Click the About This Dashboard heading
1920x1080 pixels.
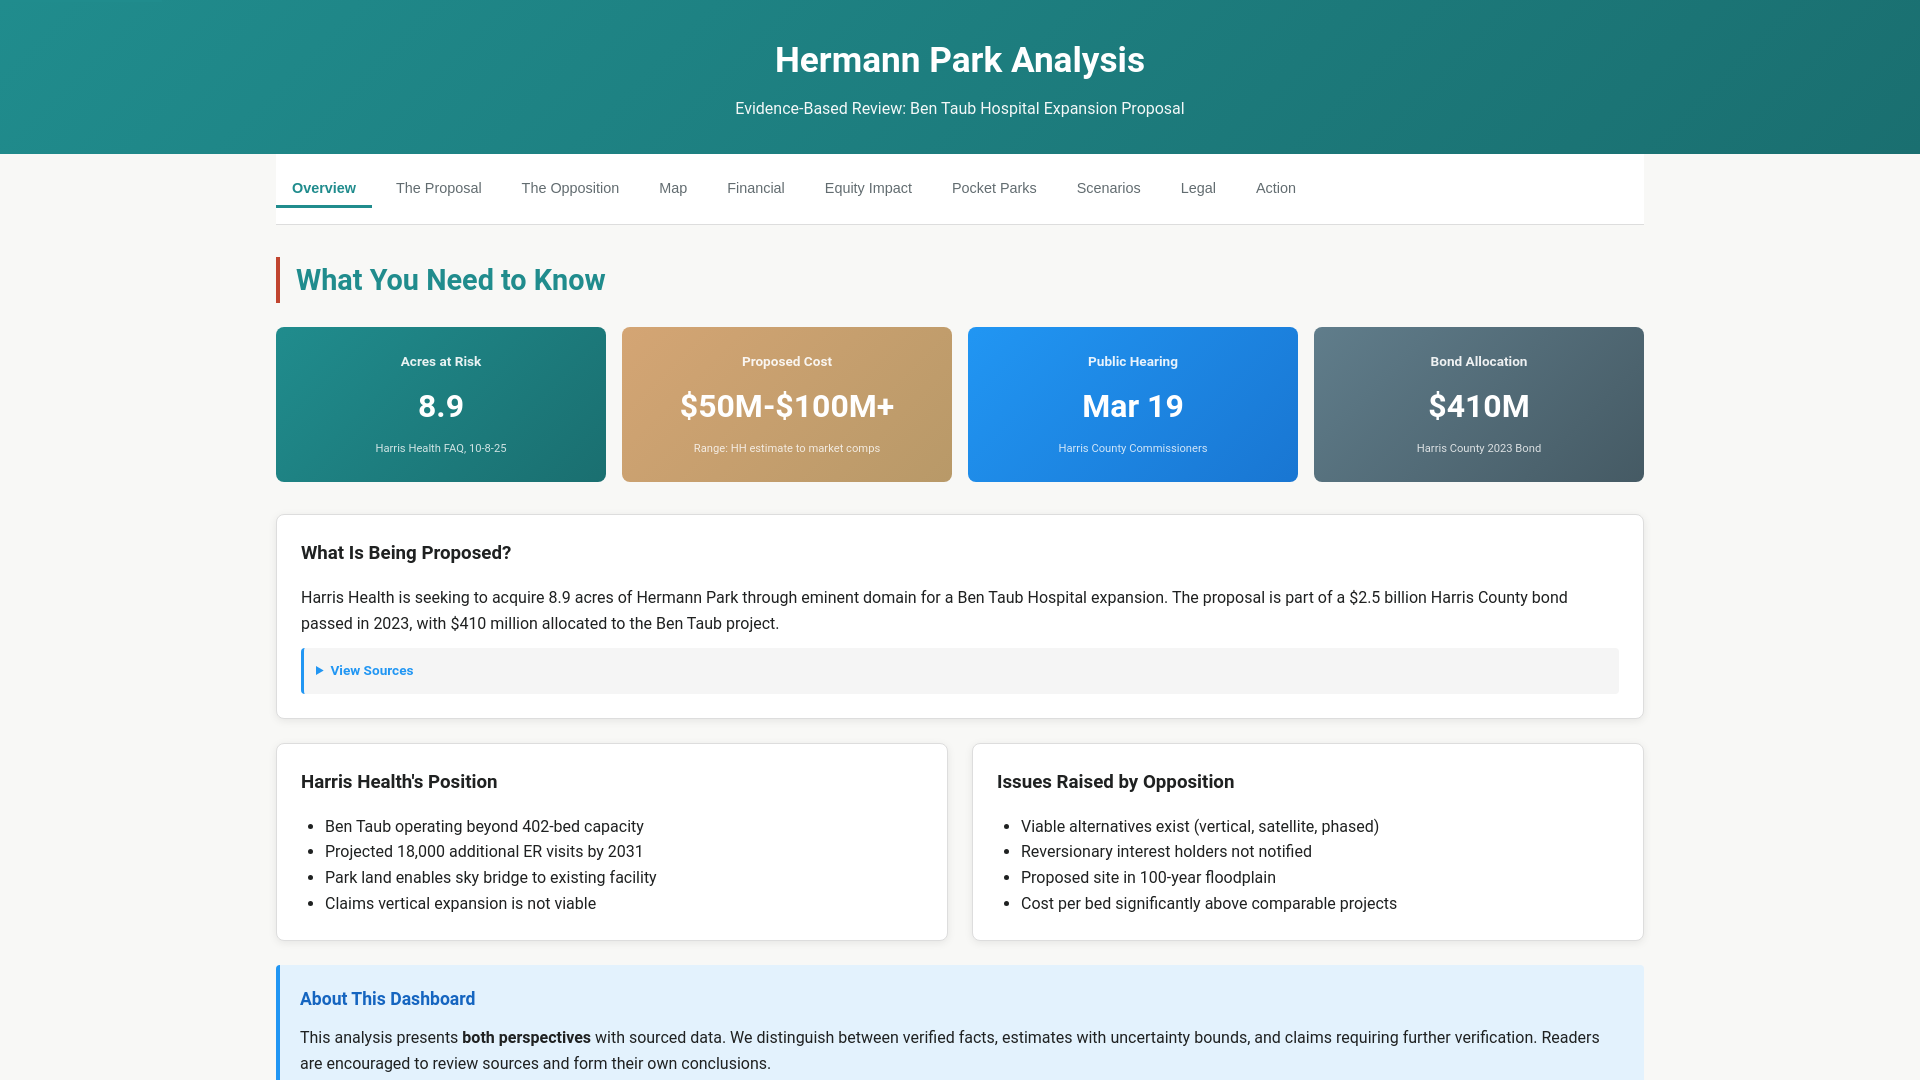click(x=387, y=999)
